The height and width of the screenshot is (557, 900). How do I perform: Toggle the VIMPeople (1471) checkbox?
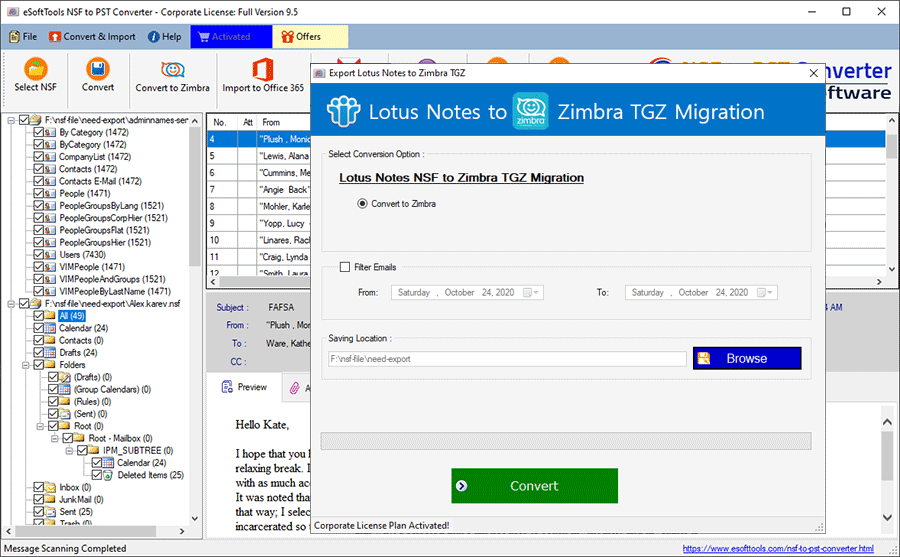click(x=38, y=266)
